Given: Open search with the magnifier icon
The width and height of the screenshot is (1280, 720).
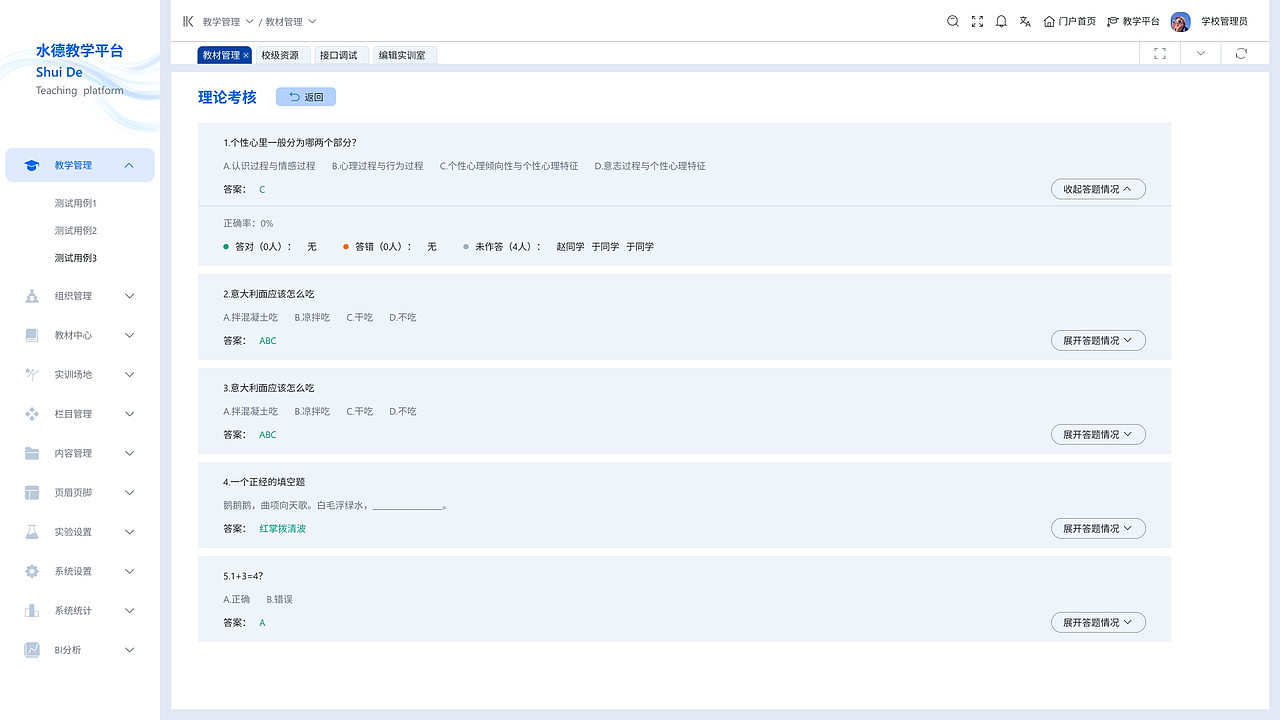Looking at the screenshot, I should click(x=953, y=21).
